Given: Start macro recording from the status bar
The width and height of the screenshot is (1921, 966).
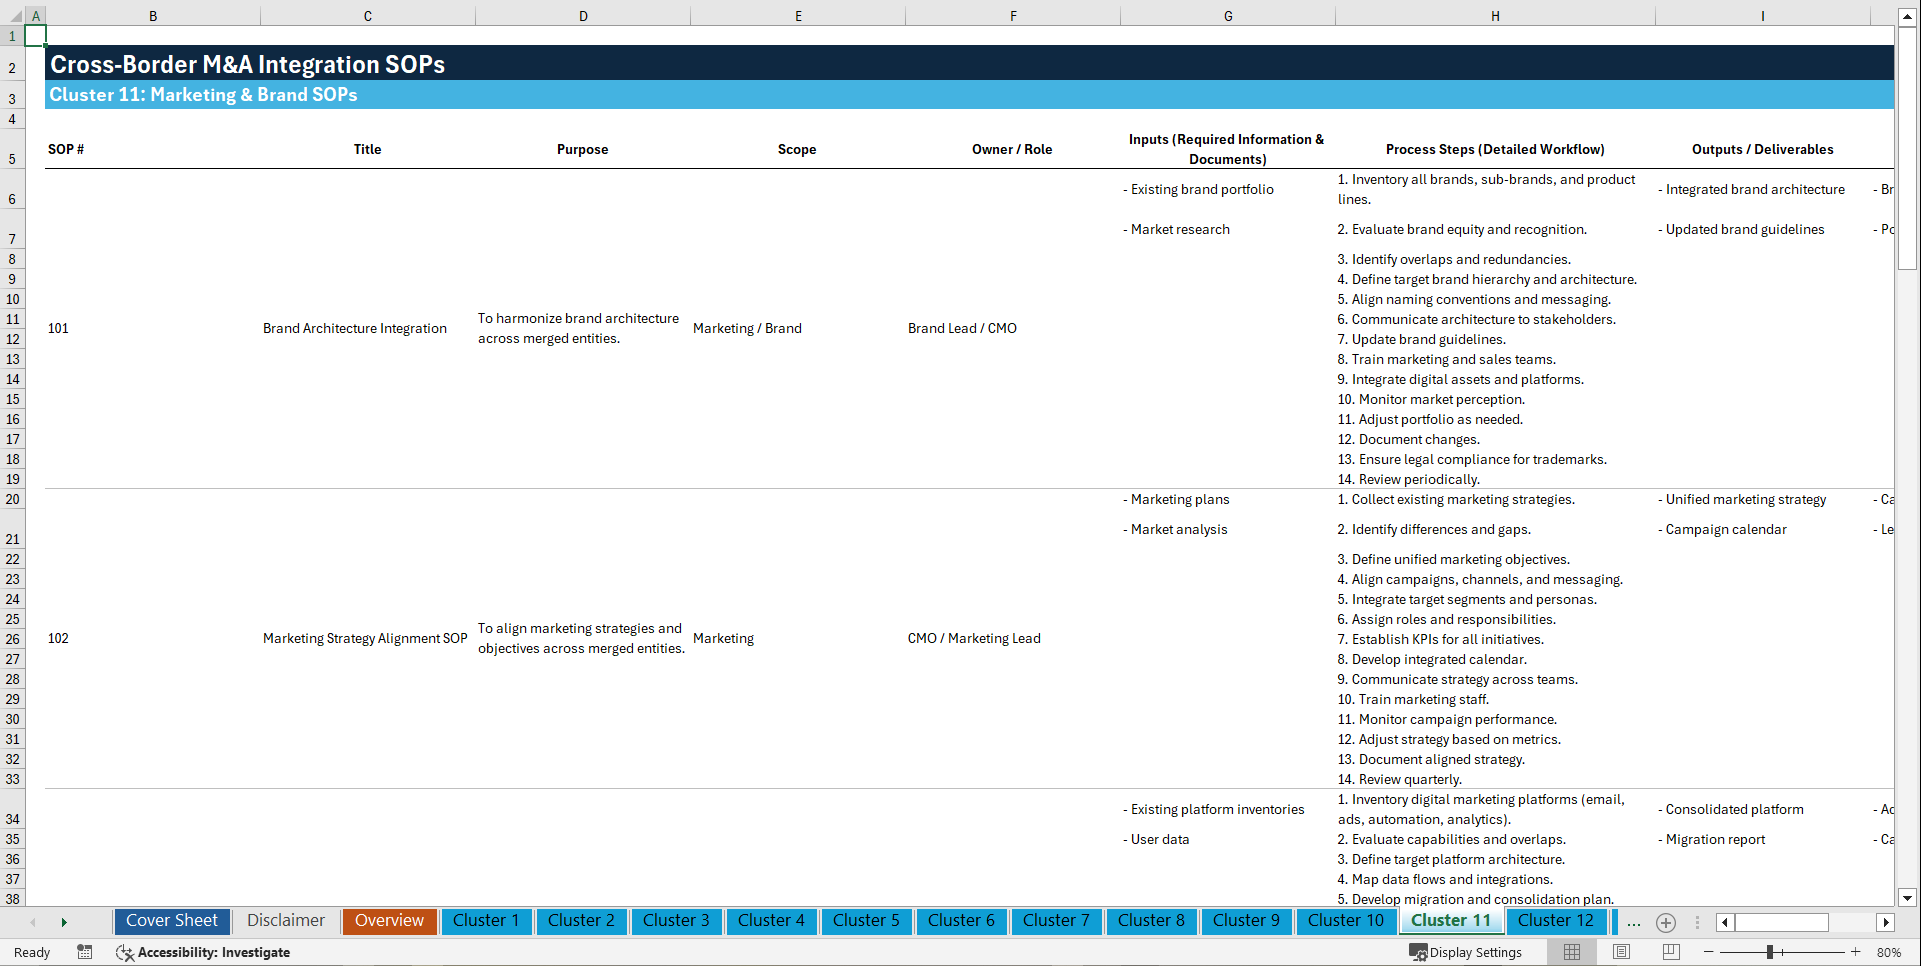Looking at the screenshot, I should 85,952.
